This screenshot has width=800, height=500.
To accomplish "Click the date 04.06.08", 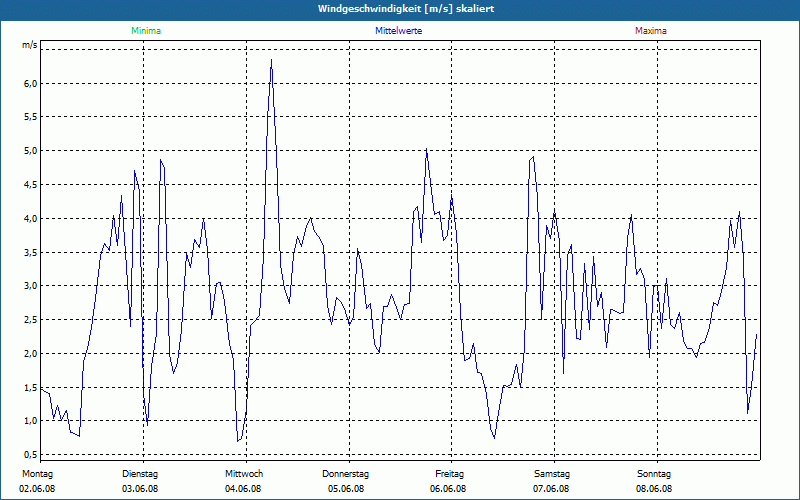I will (x=243, y=489).
